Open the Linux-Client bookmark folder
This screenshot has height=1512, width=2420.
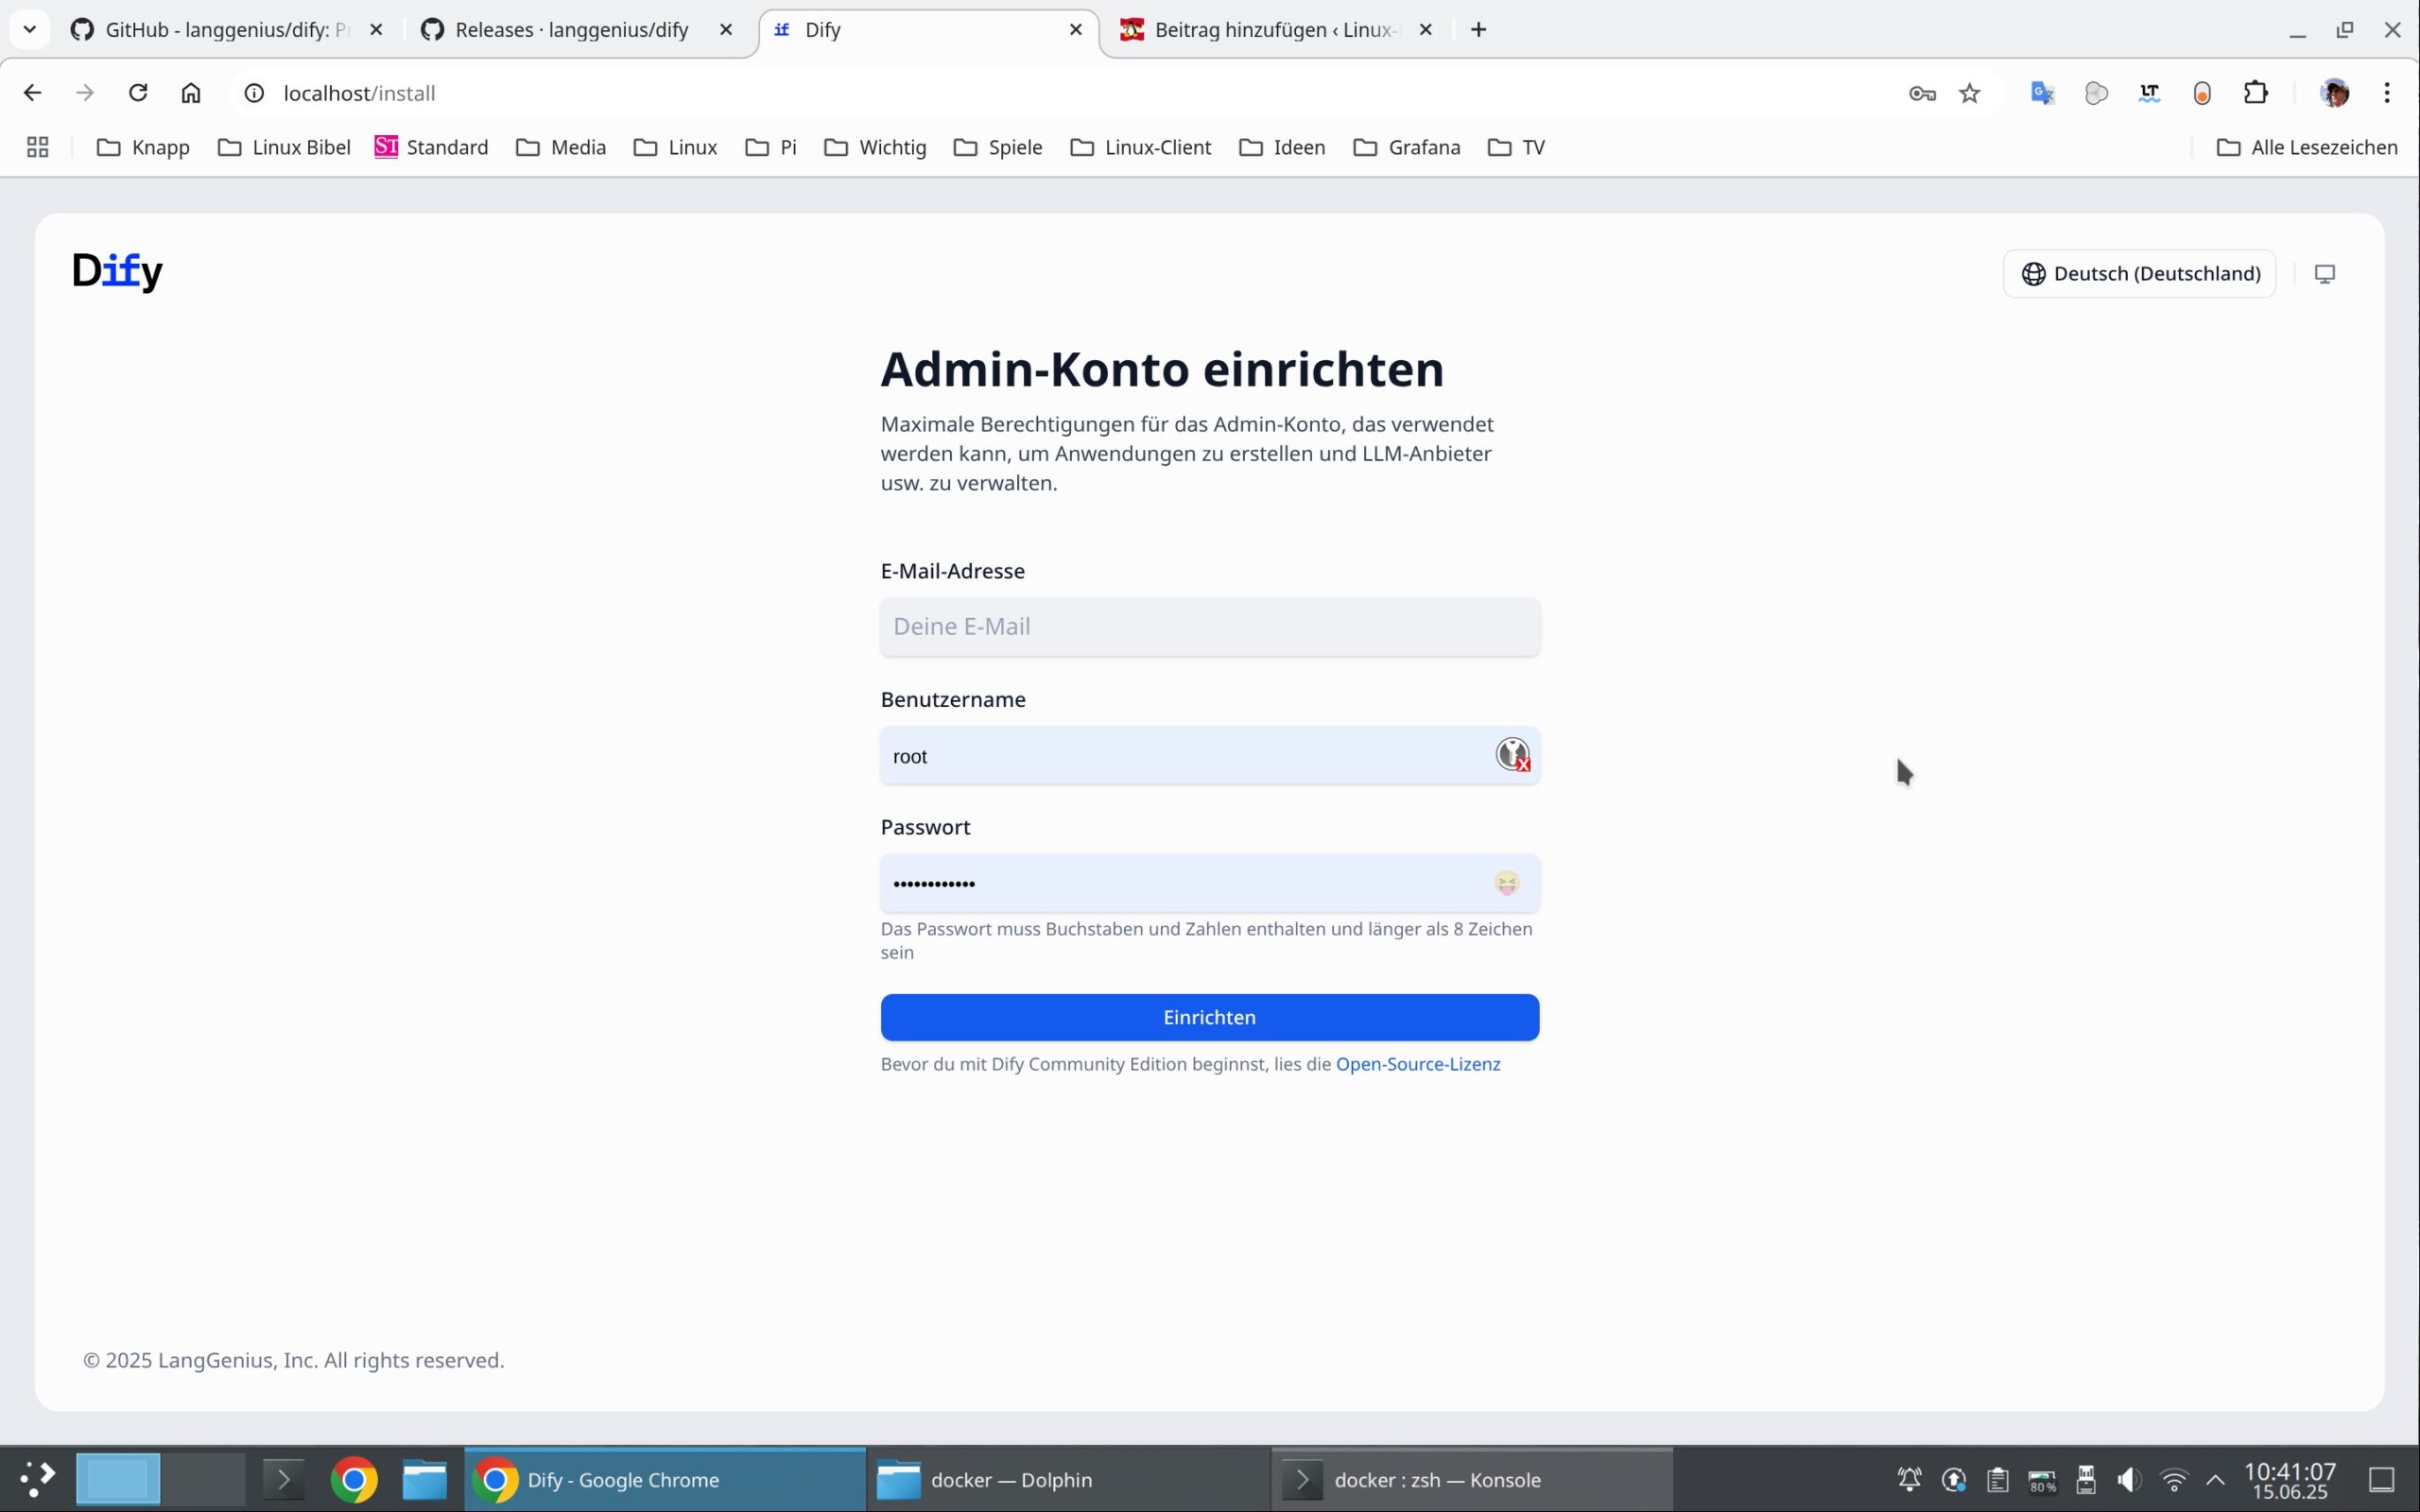(x=1141, y=147)
